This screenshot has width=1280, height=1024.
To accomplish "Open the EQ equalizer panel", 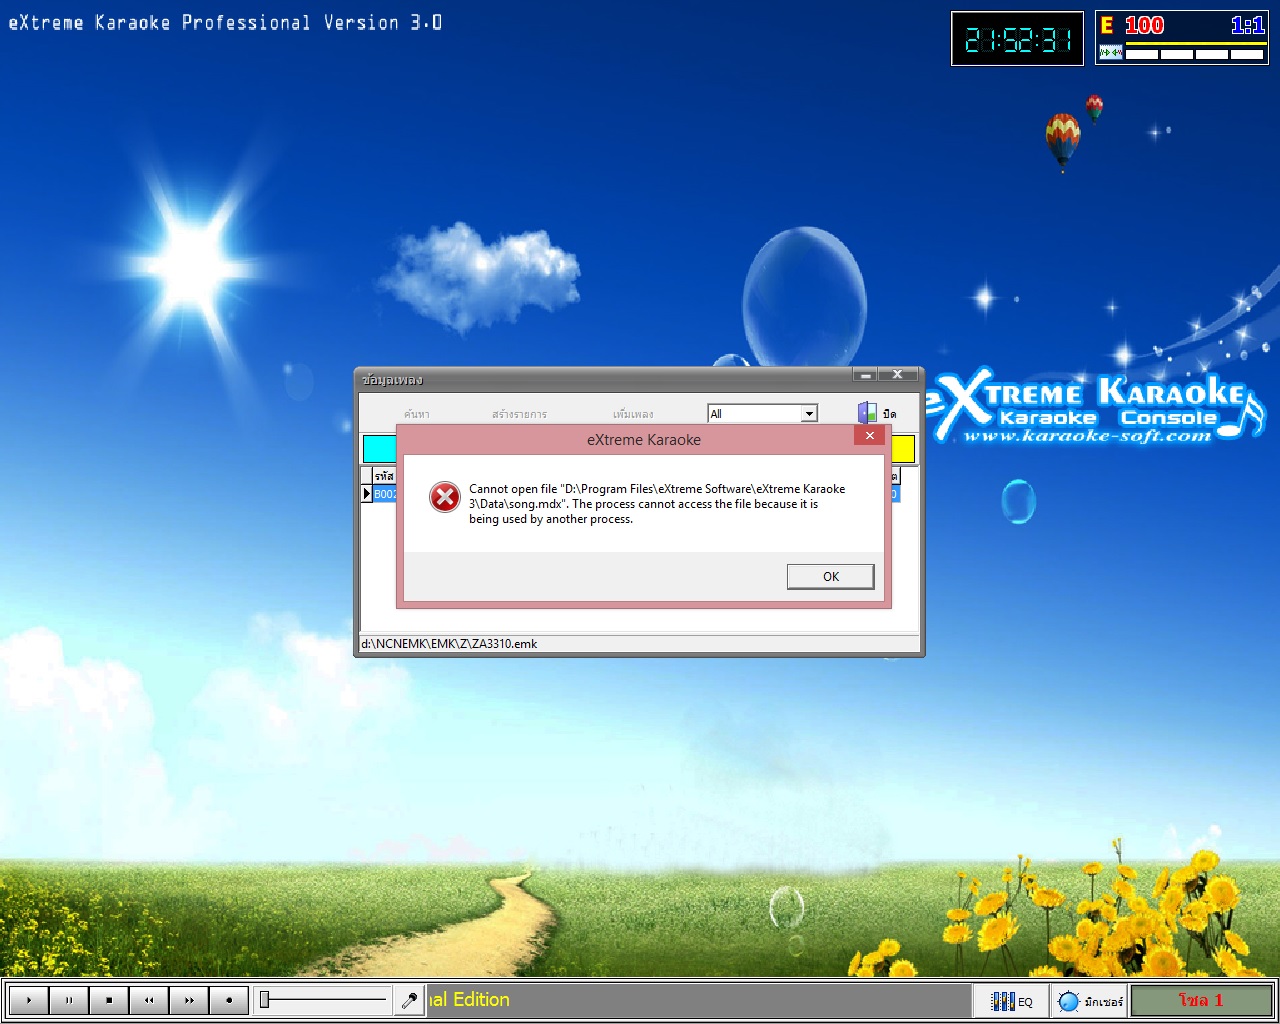I will pos(1012,1001).
